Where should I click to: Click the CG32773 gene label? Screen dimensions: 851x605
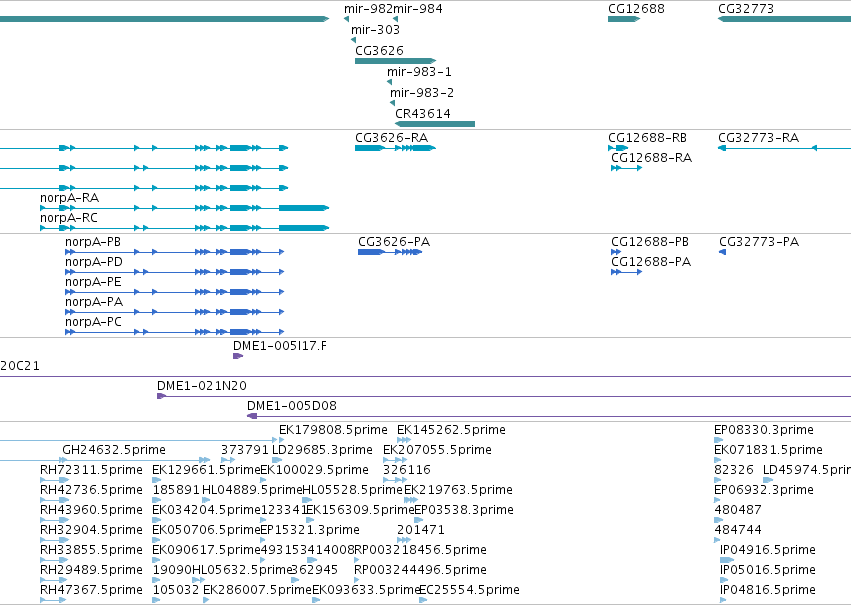[x=746, y=9]
